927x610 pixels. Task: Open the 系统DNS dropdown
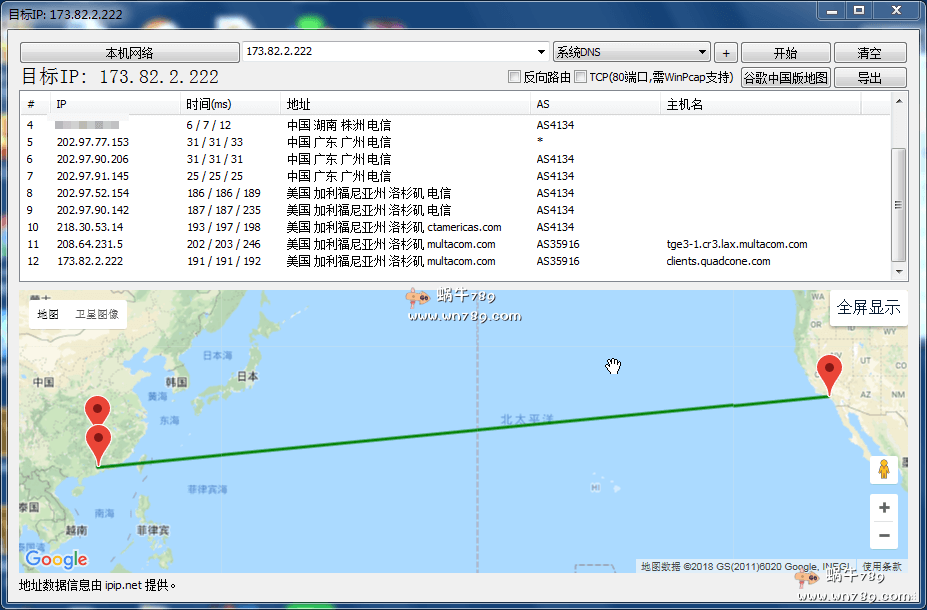pyautogui.click(x=700, y=51)
